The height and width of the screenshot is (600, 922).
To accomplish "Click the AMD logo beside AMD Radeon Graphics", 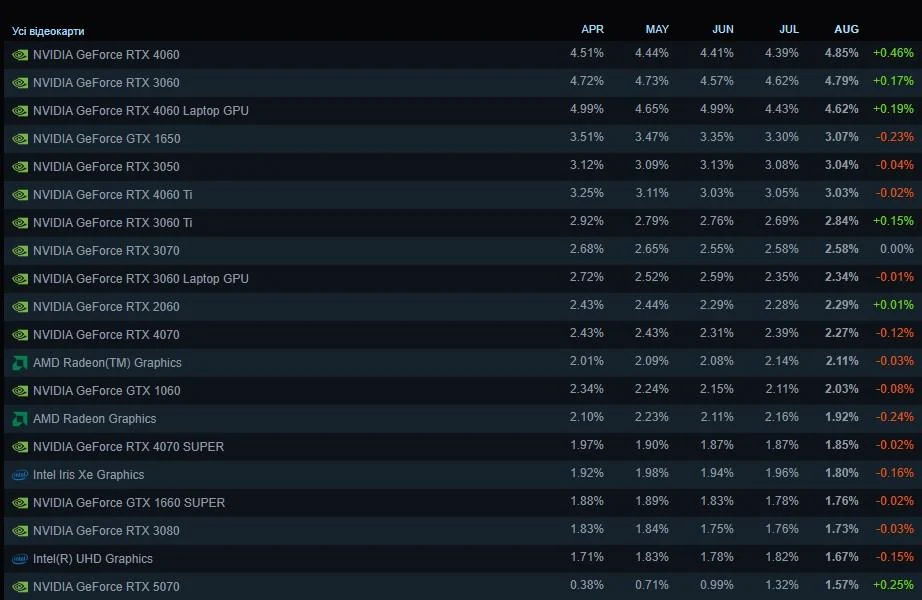I will tap(20, 419).
